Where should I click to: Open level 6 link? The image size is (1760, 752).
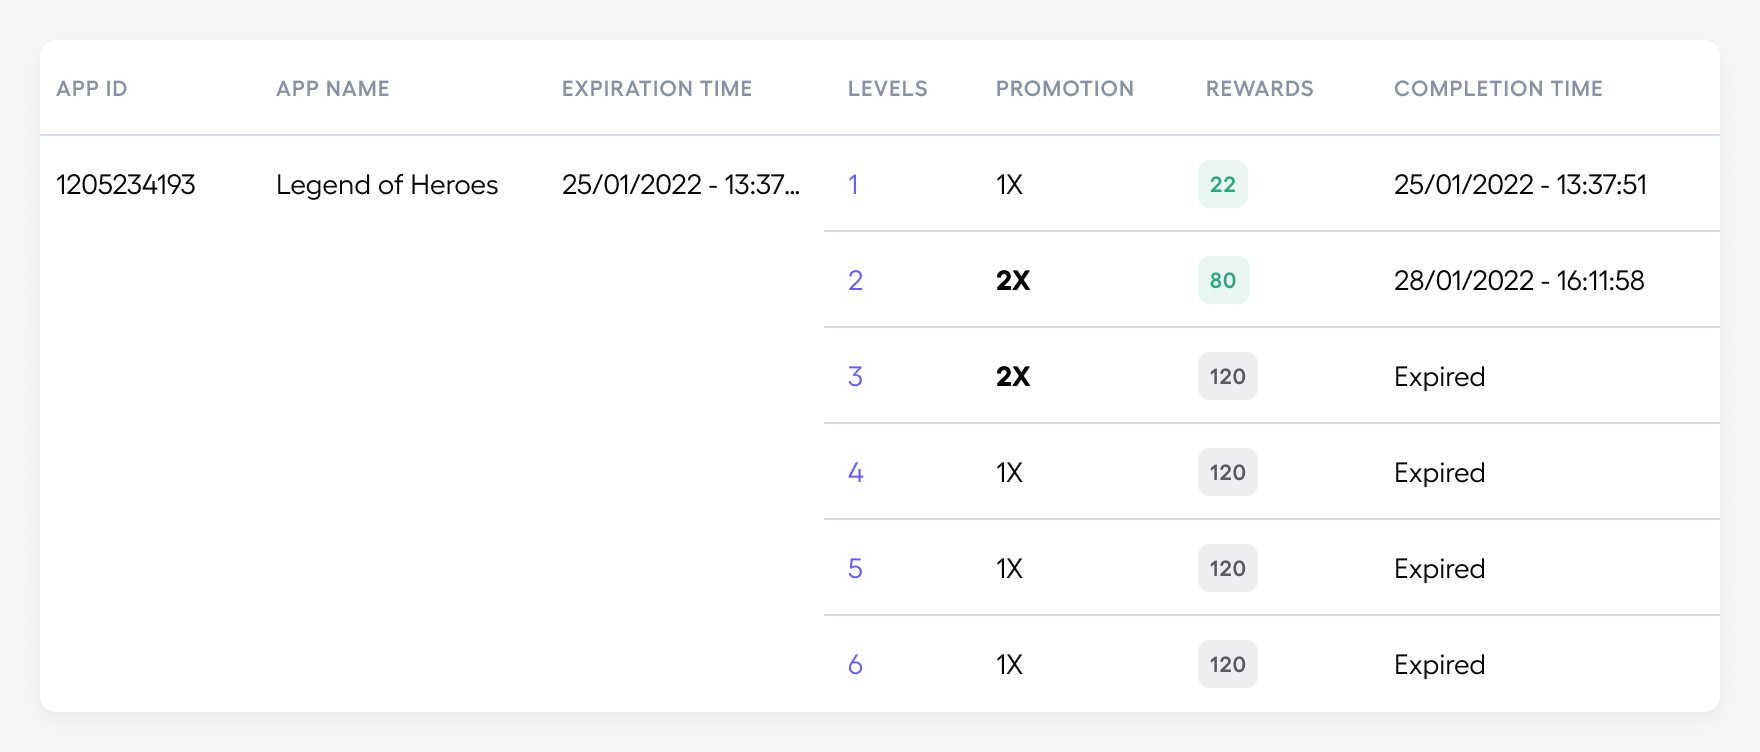(855, 664)
